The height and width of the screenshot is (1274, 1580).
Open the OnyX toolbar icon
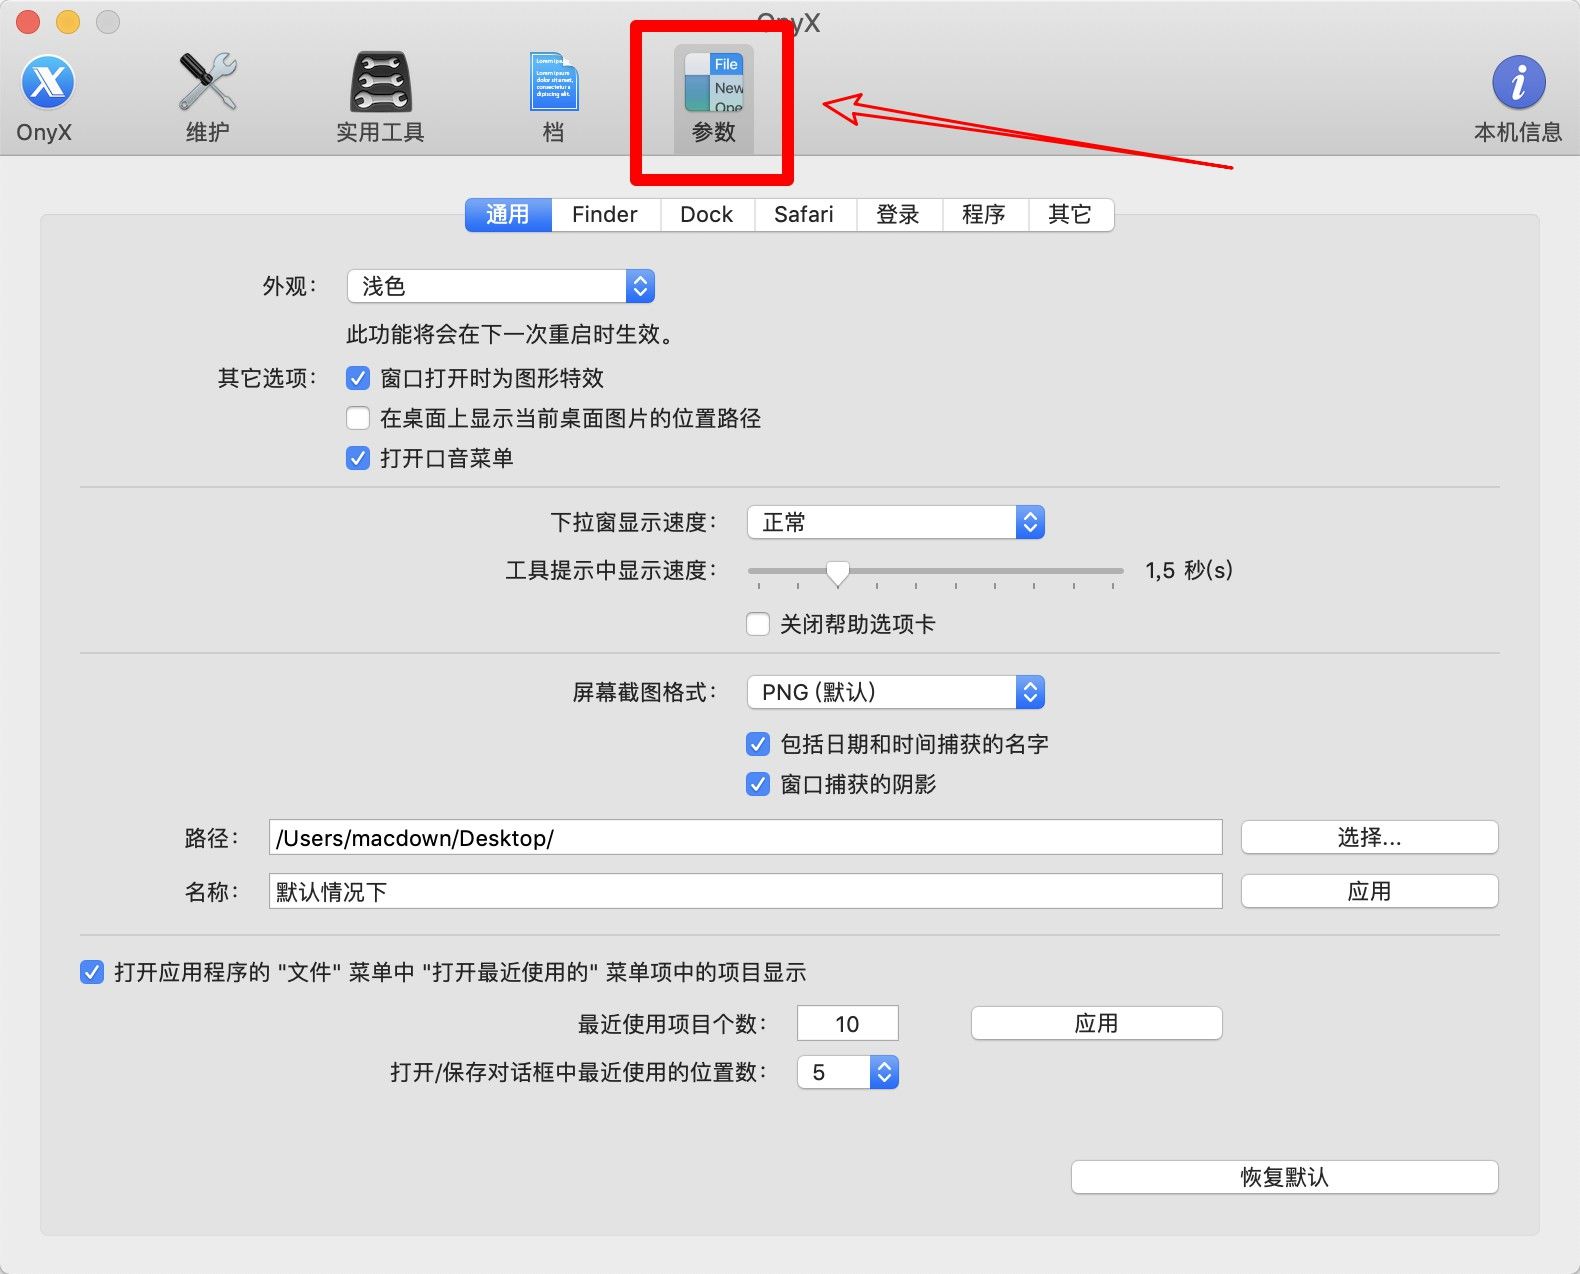pyautogui.click(x=46, y=98)
